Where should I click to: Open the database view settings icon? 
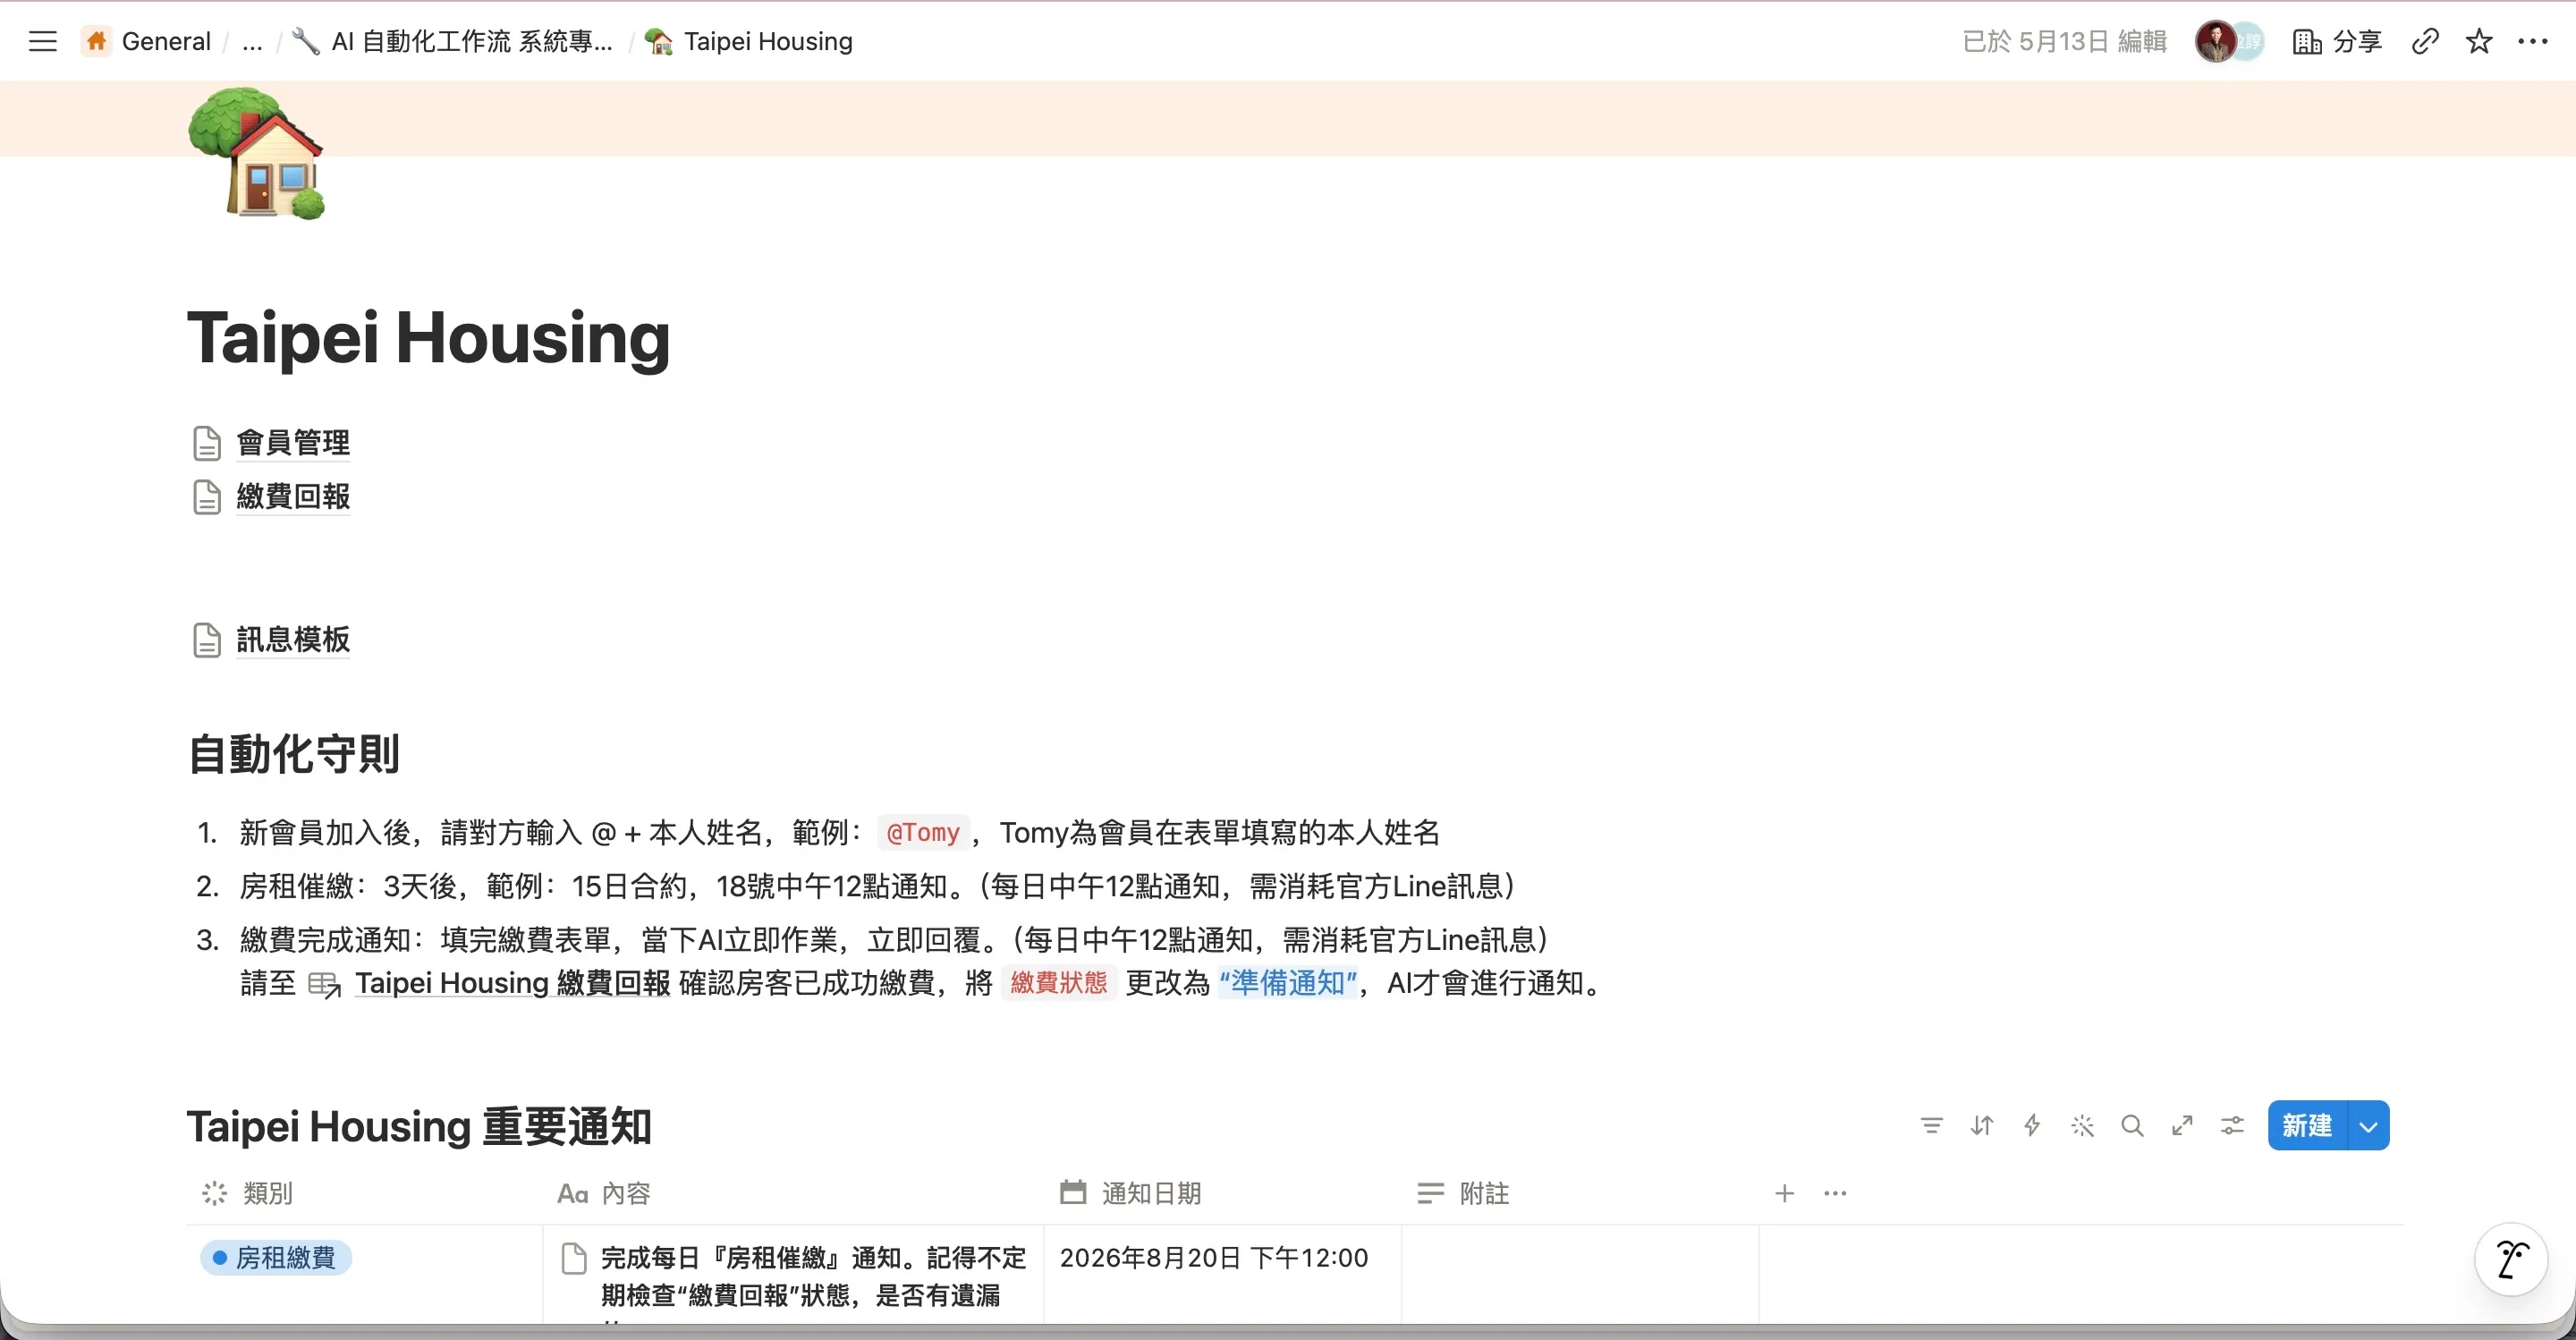[x=2232, y=1126]
